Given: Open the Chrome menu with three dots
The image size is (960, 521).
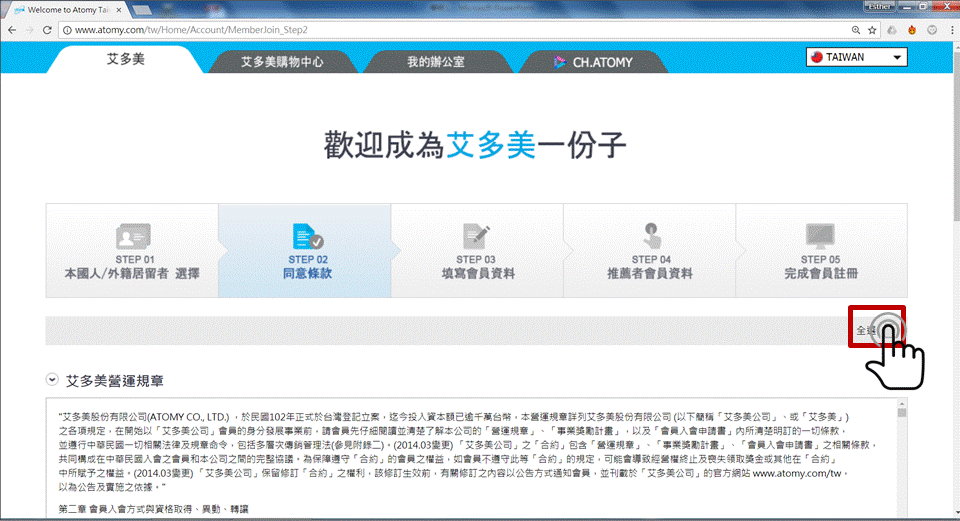Looking at the screenshot, I should pos(952,29).
